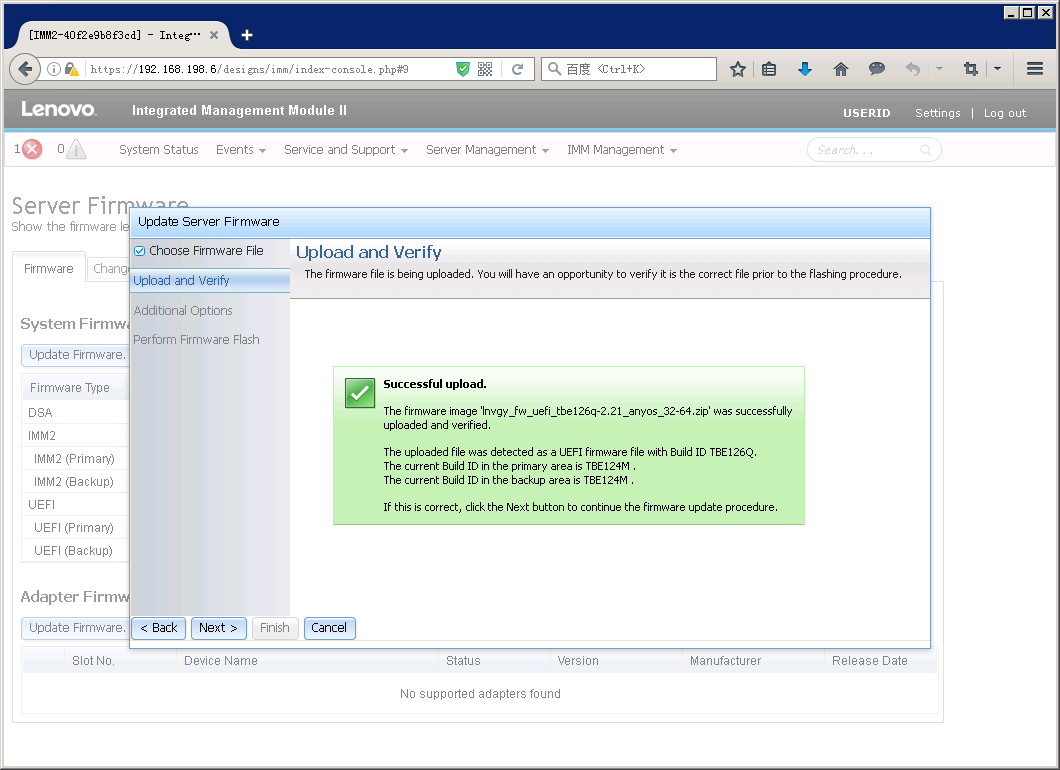Viewport: 1060px width, 770px height.
Task: Reload the page with refresh icon
Action: pos(517,69)
